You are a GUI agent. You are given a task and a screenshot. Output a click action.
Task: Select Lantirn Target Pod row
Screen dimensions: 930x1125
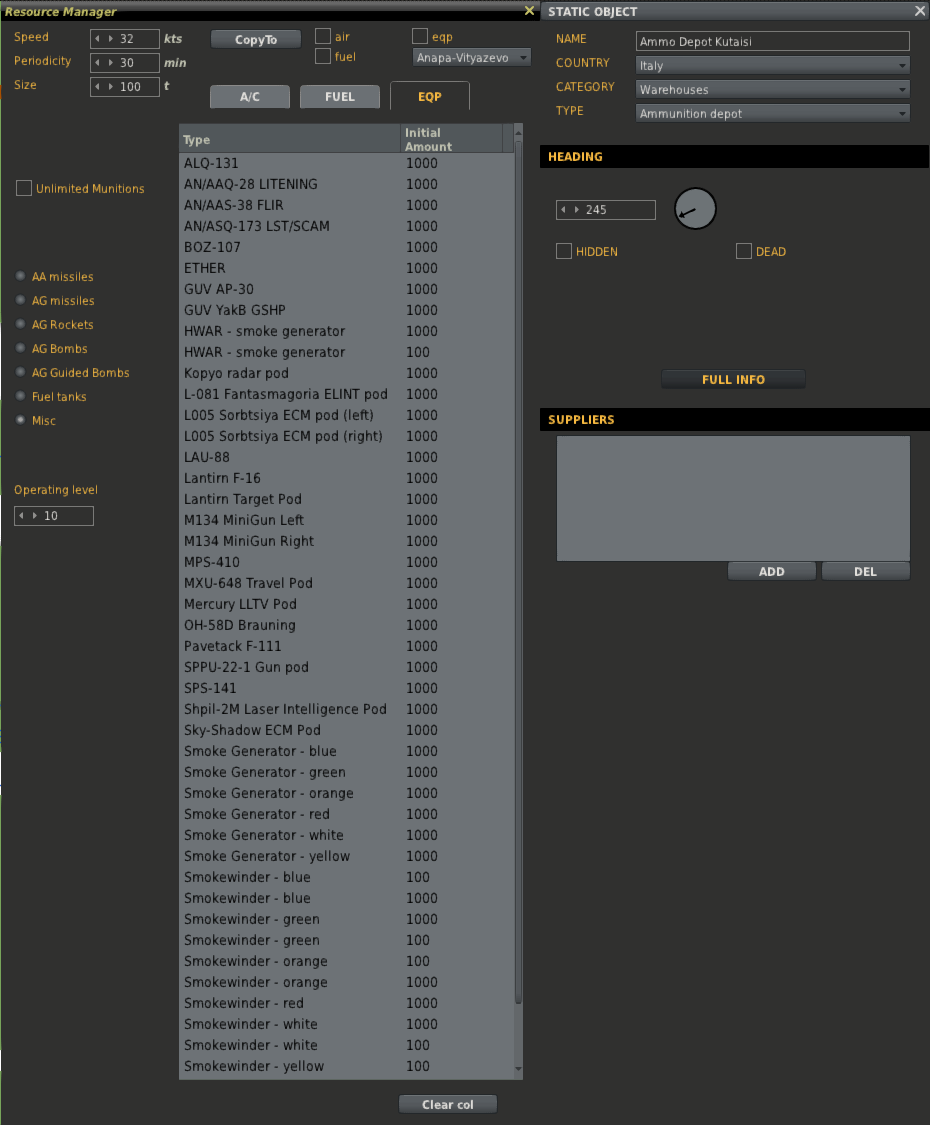tap(347, 499)
